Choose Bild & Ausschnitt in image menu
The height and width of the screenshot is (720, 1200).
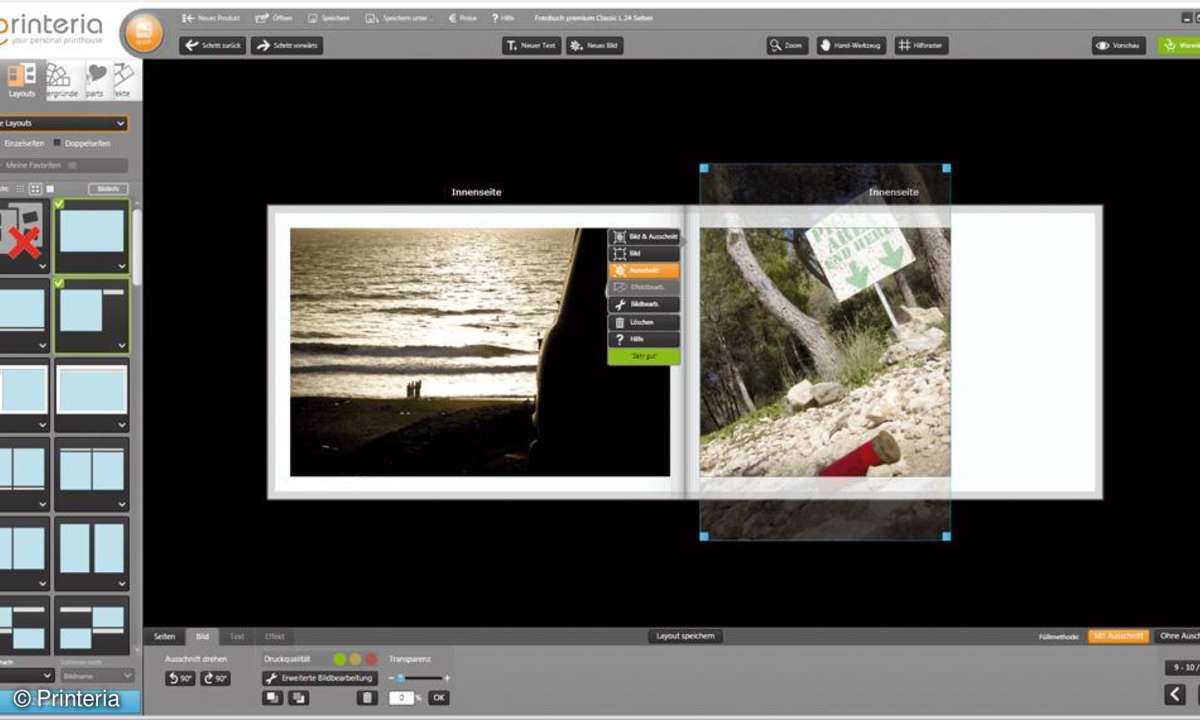644,237
